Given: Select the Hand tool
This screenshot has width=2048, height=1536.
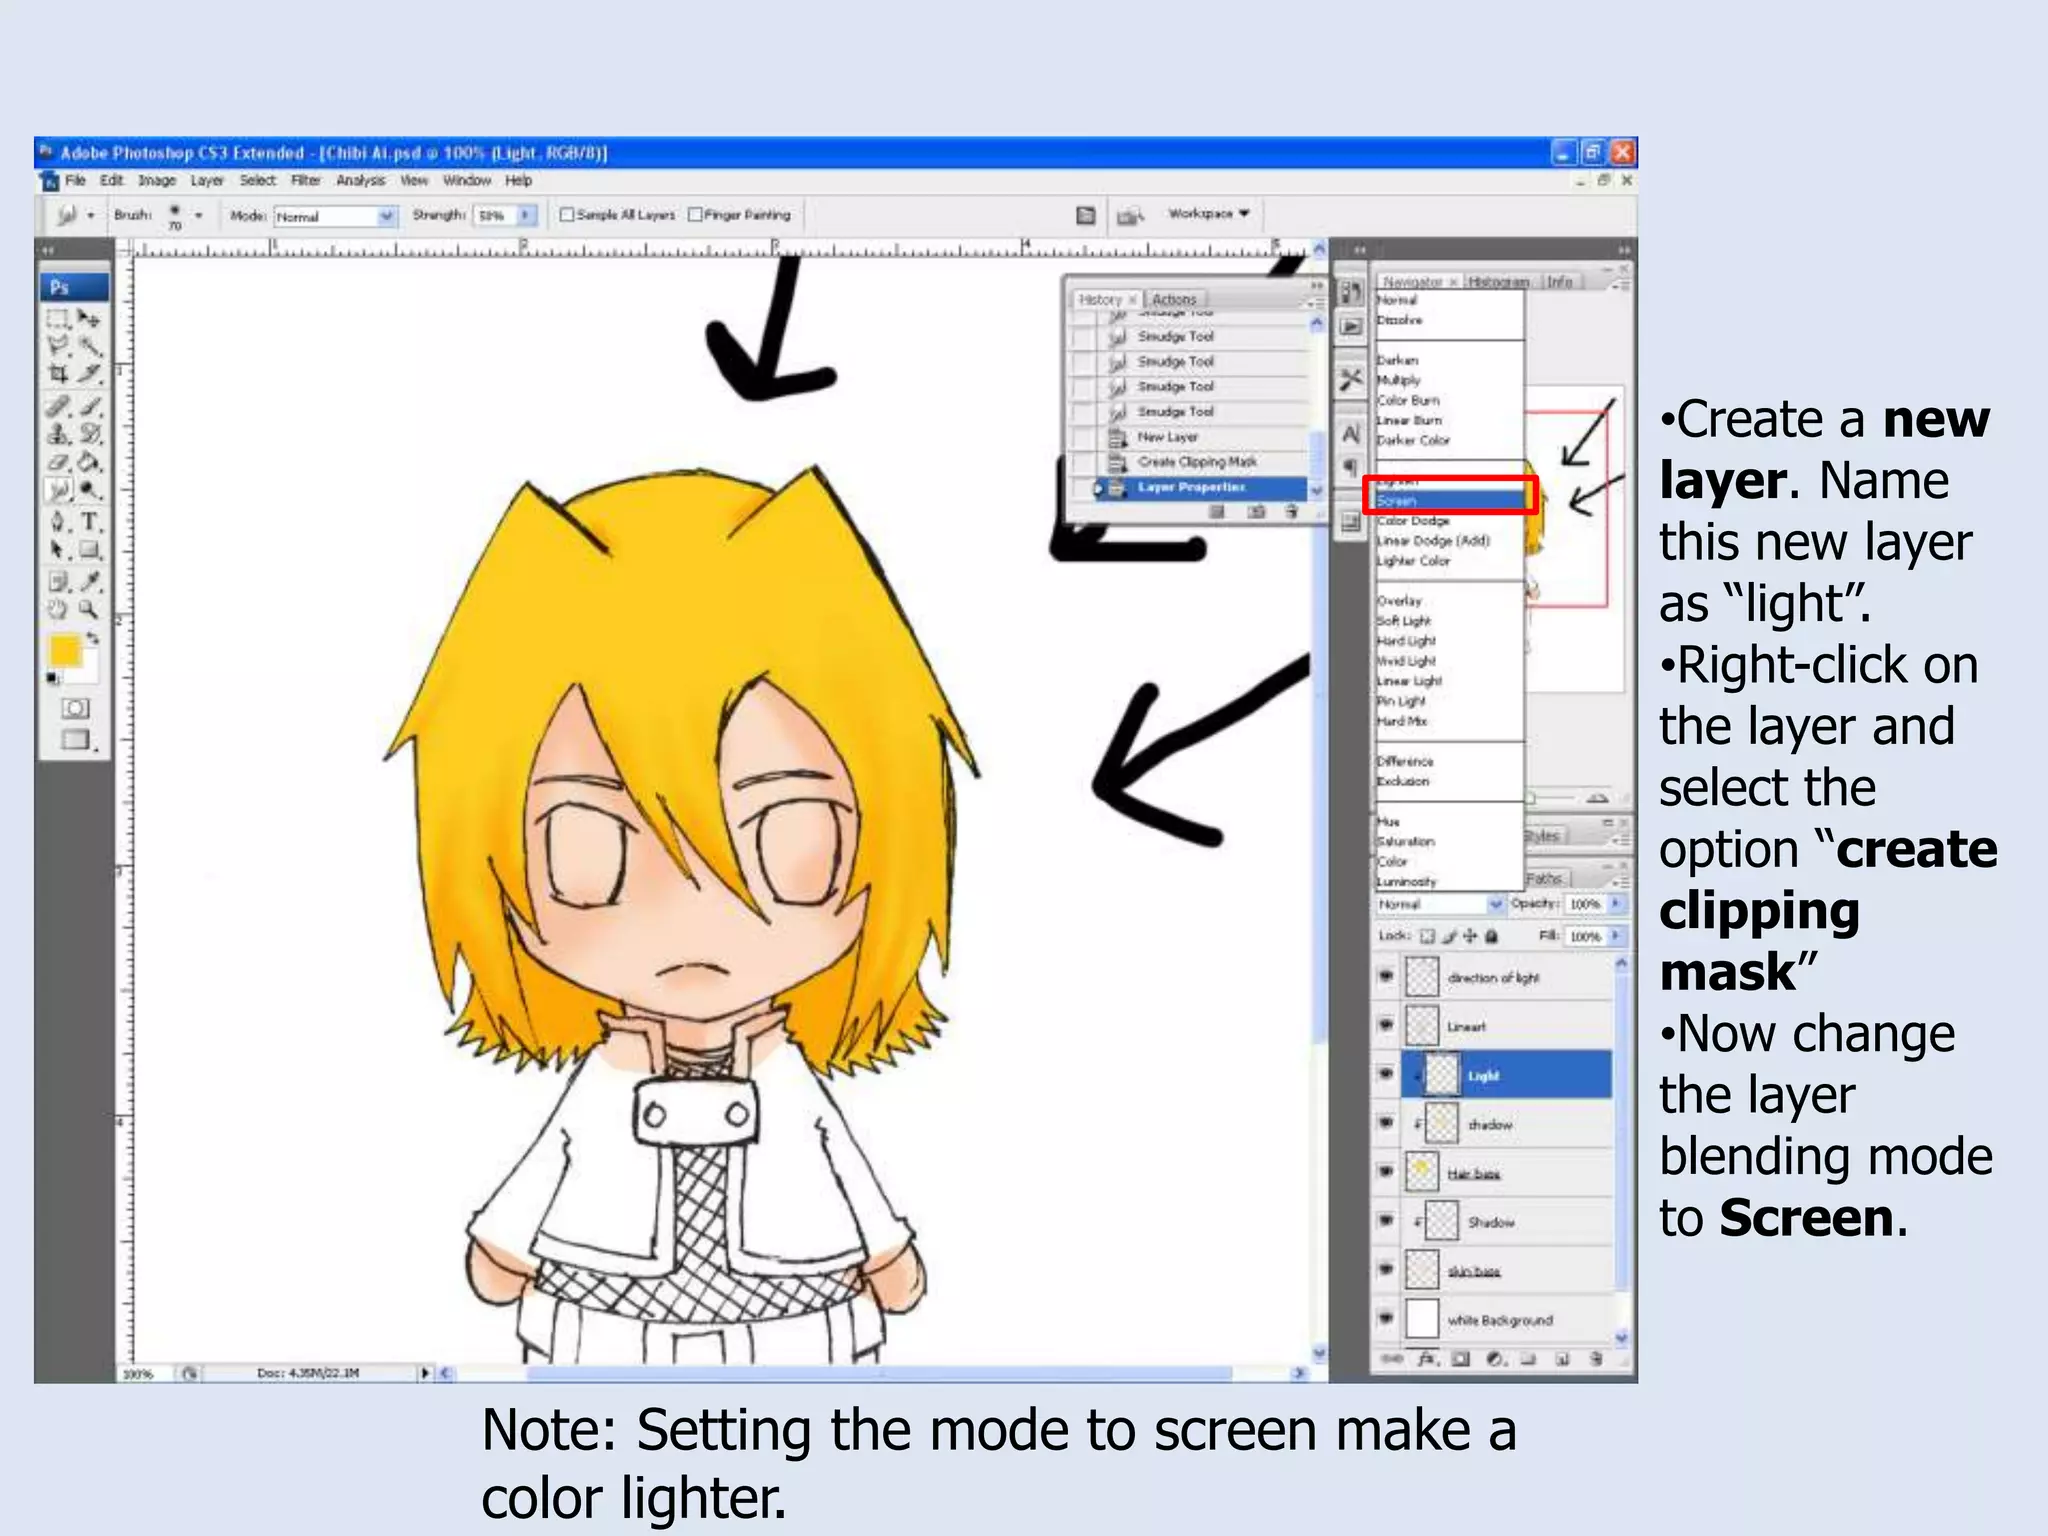Looking at the screenshot, I should (58, 609).
